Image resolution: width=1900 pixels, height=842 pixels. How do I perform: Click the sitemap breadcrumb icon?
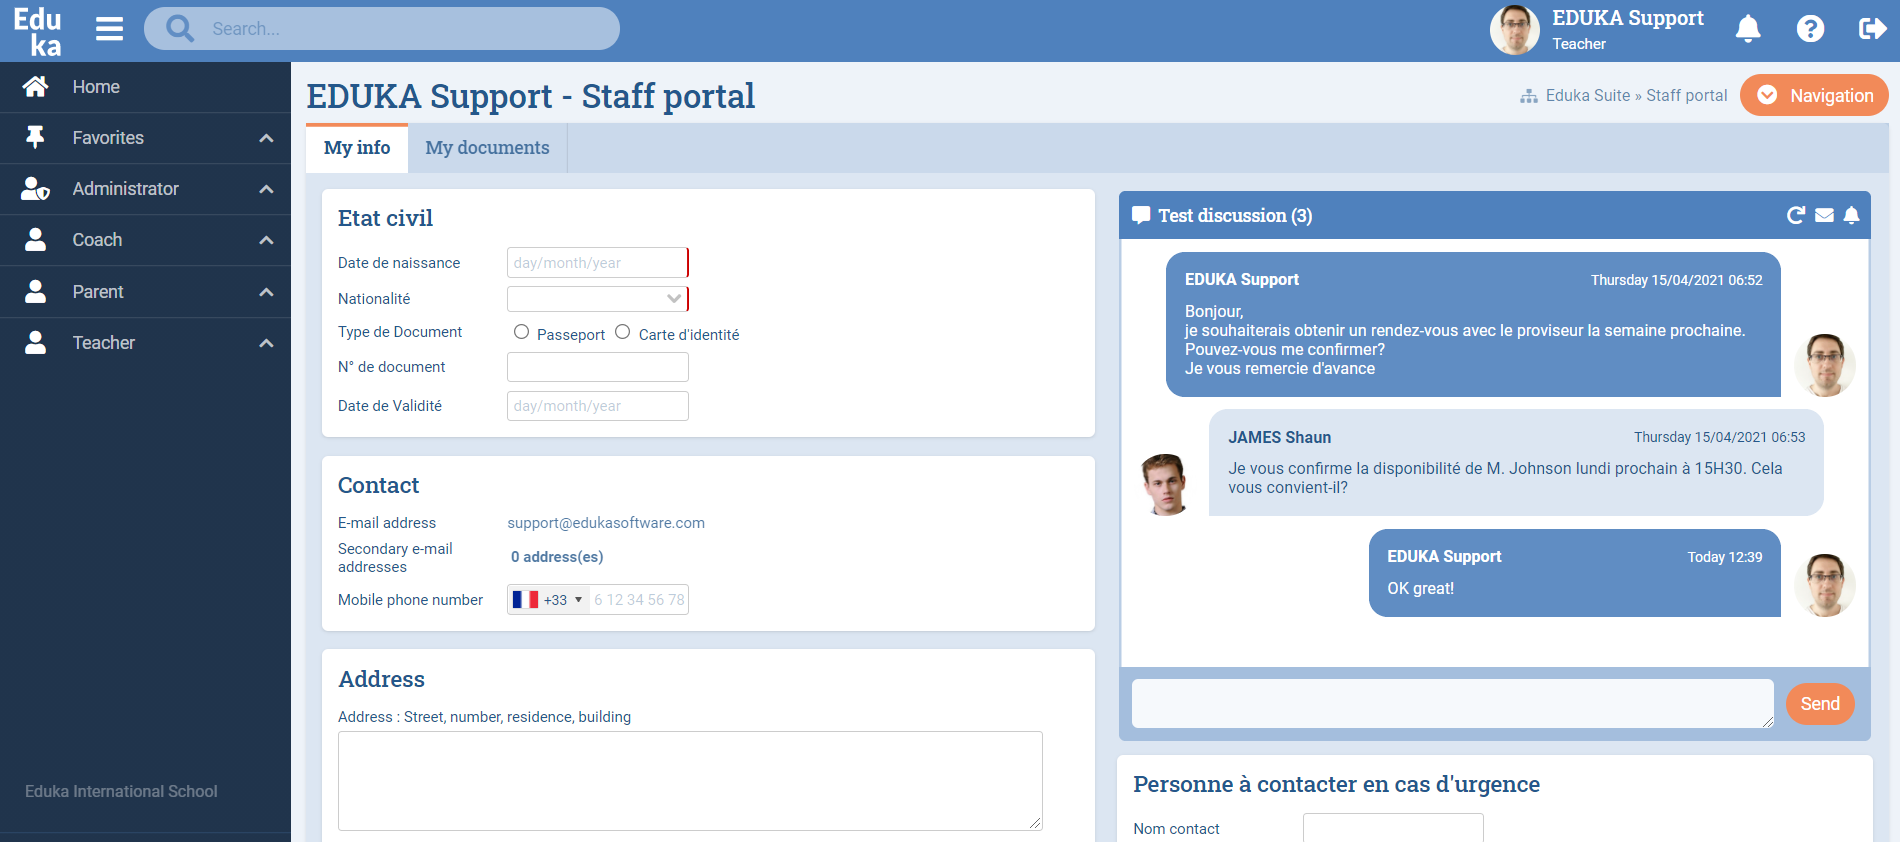click(1529, 96)
